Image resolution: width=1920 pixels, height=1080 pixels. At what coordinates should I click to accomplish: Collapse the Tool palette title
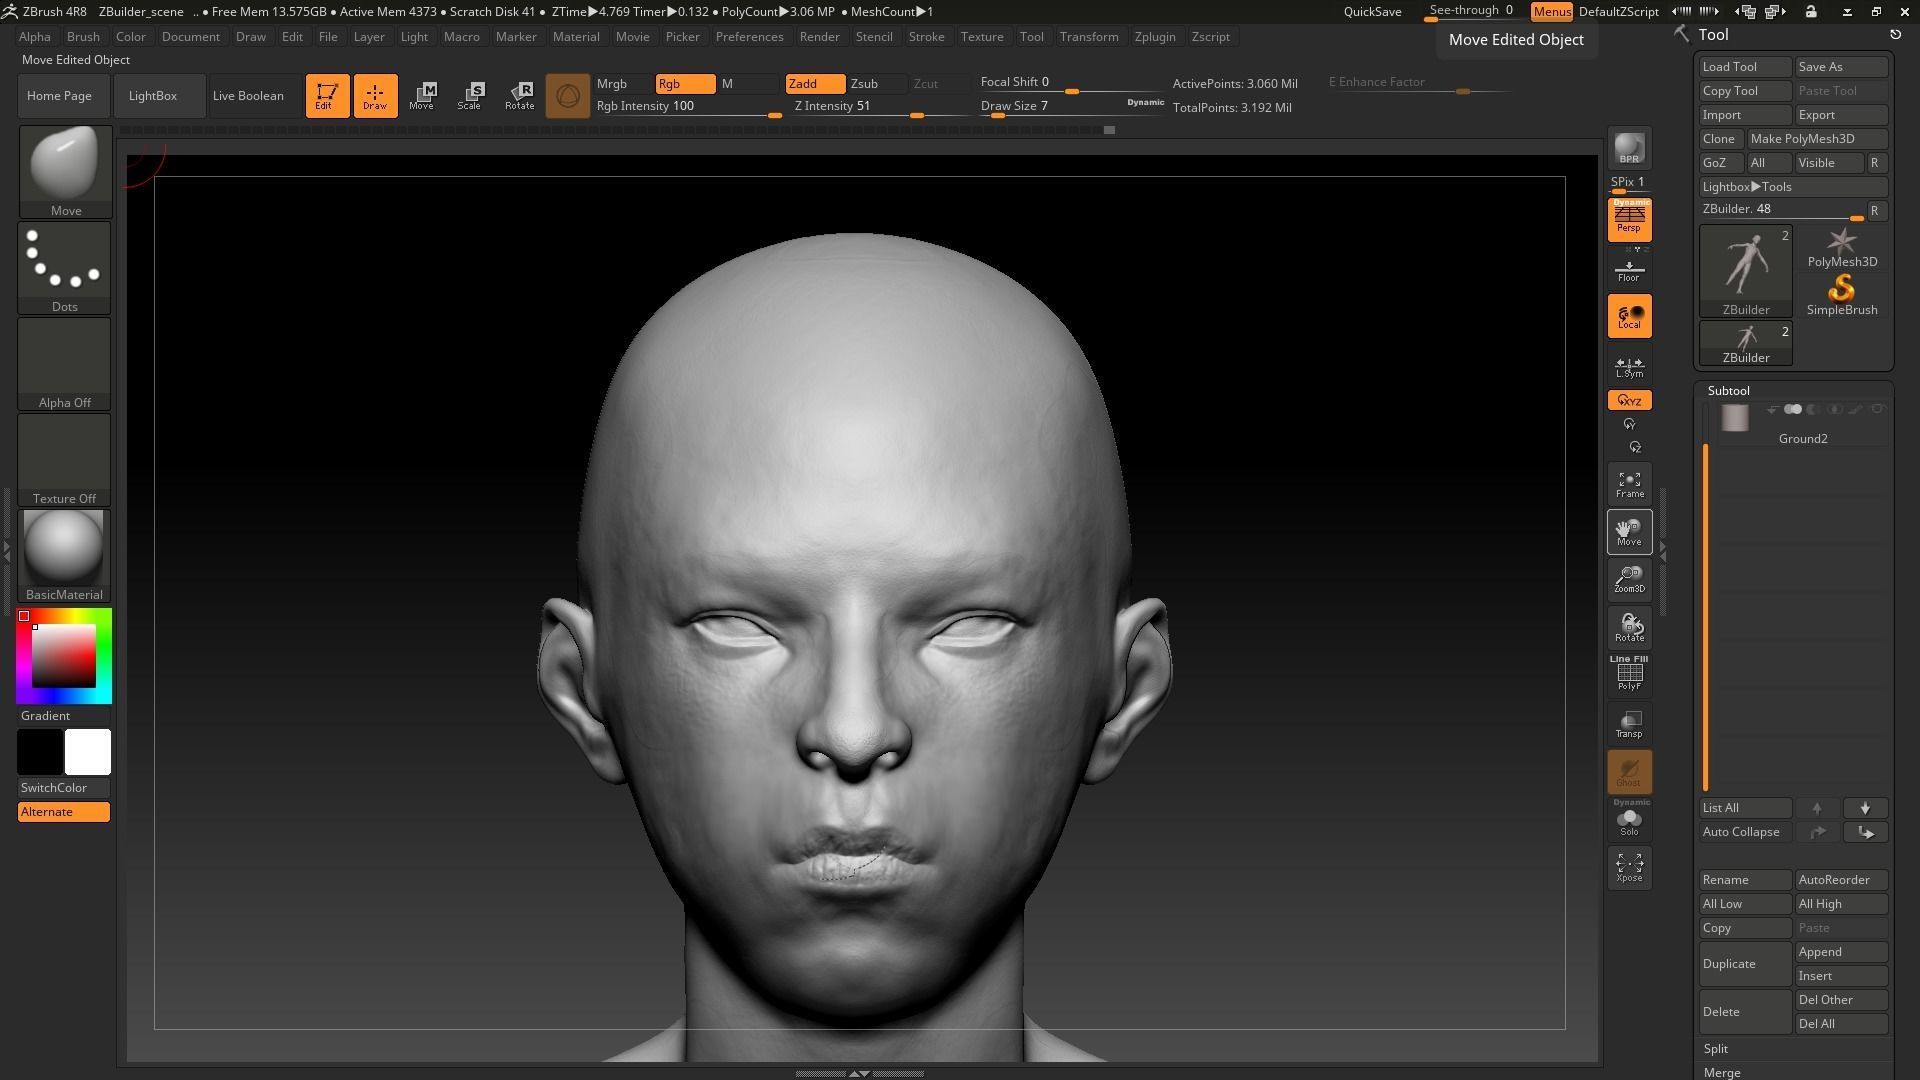click(x=1713, y=35)
